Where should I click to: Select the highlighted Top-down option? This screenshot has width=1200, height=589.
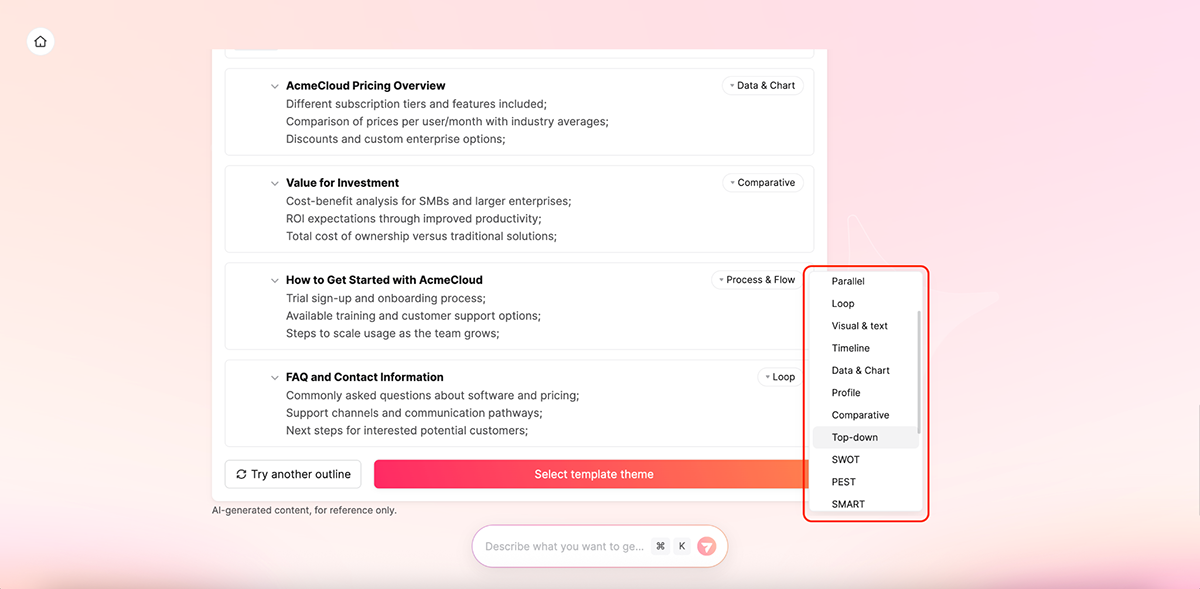[854, 437]
